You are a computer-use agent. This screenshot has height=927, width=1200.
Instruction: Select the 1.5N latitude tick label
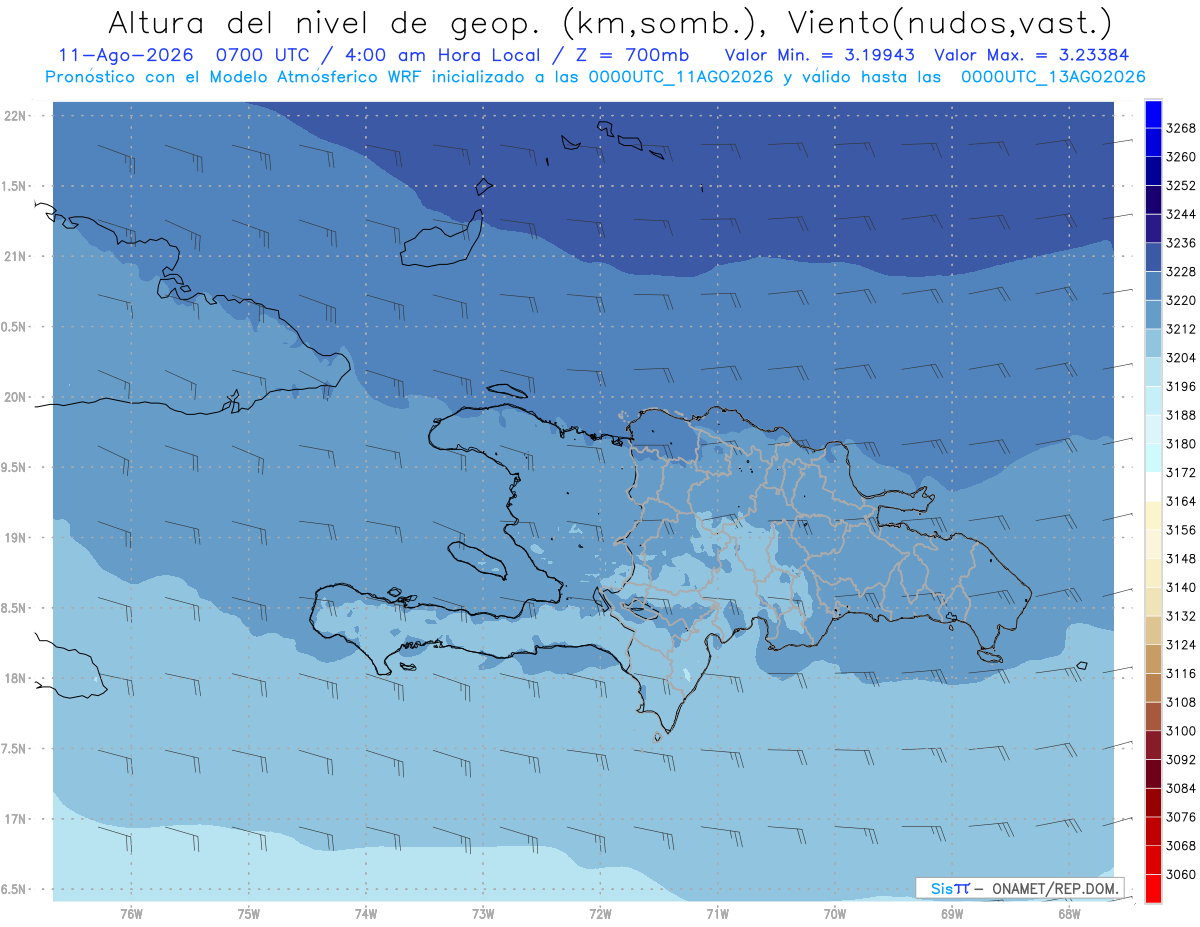click(x=15, y=187)
